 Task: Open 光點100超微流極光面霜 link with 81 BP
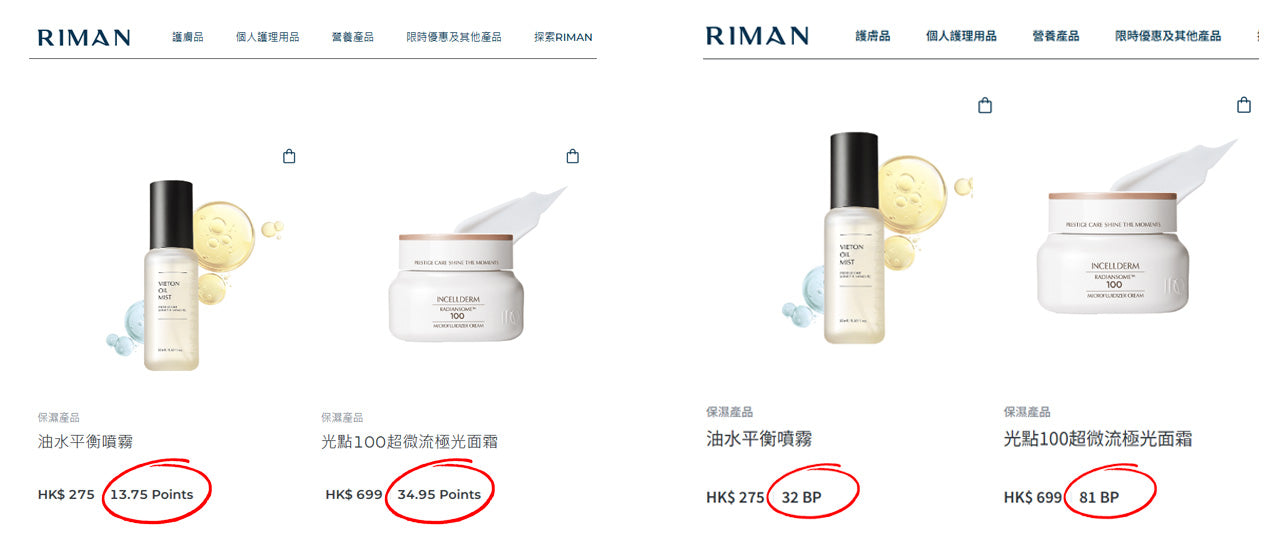[x=1098, y=439]
